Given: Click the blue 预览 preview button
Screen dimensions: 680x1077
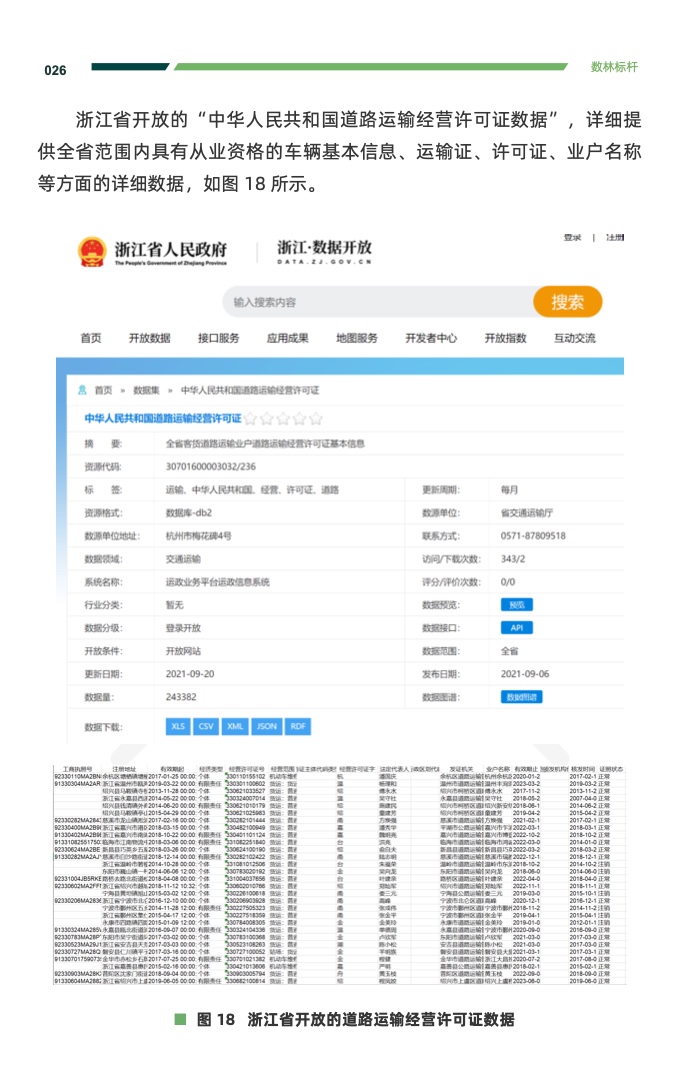Looking at the screenshot, I should tap(516, 605).
